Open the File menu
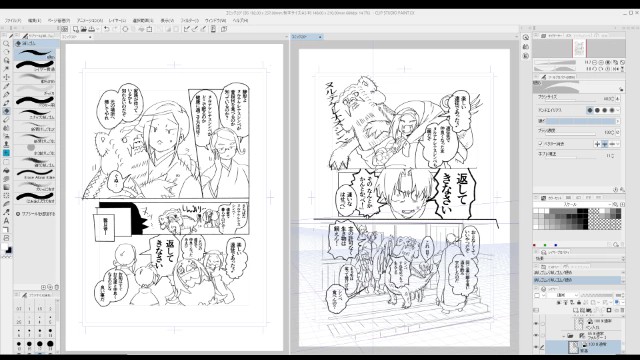The height and width of the screenshot is (360, 640). [x=13, y=20]
